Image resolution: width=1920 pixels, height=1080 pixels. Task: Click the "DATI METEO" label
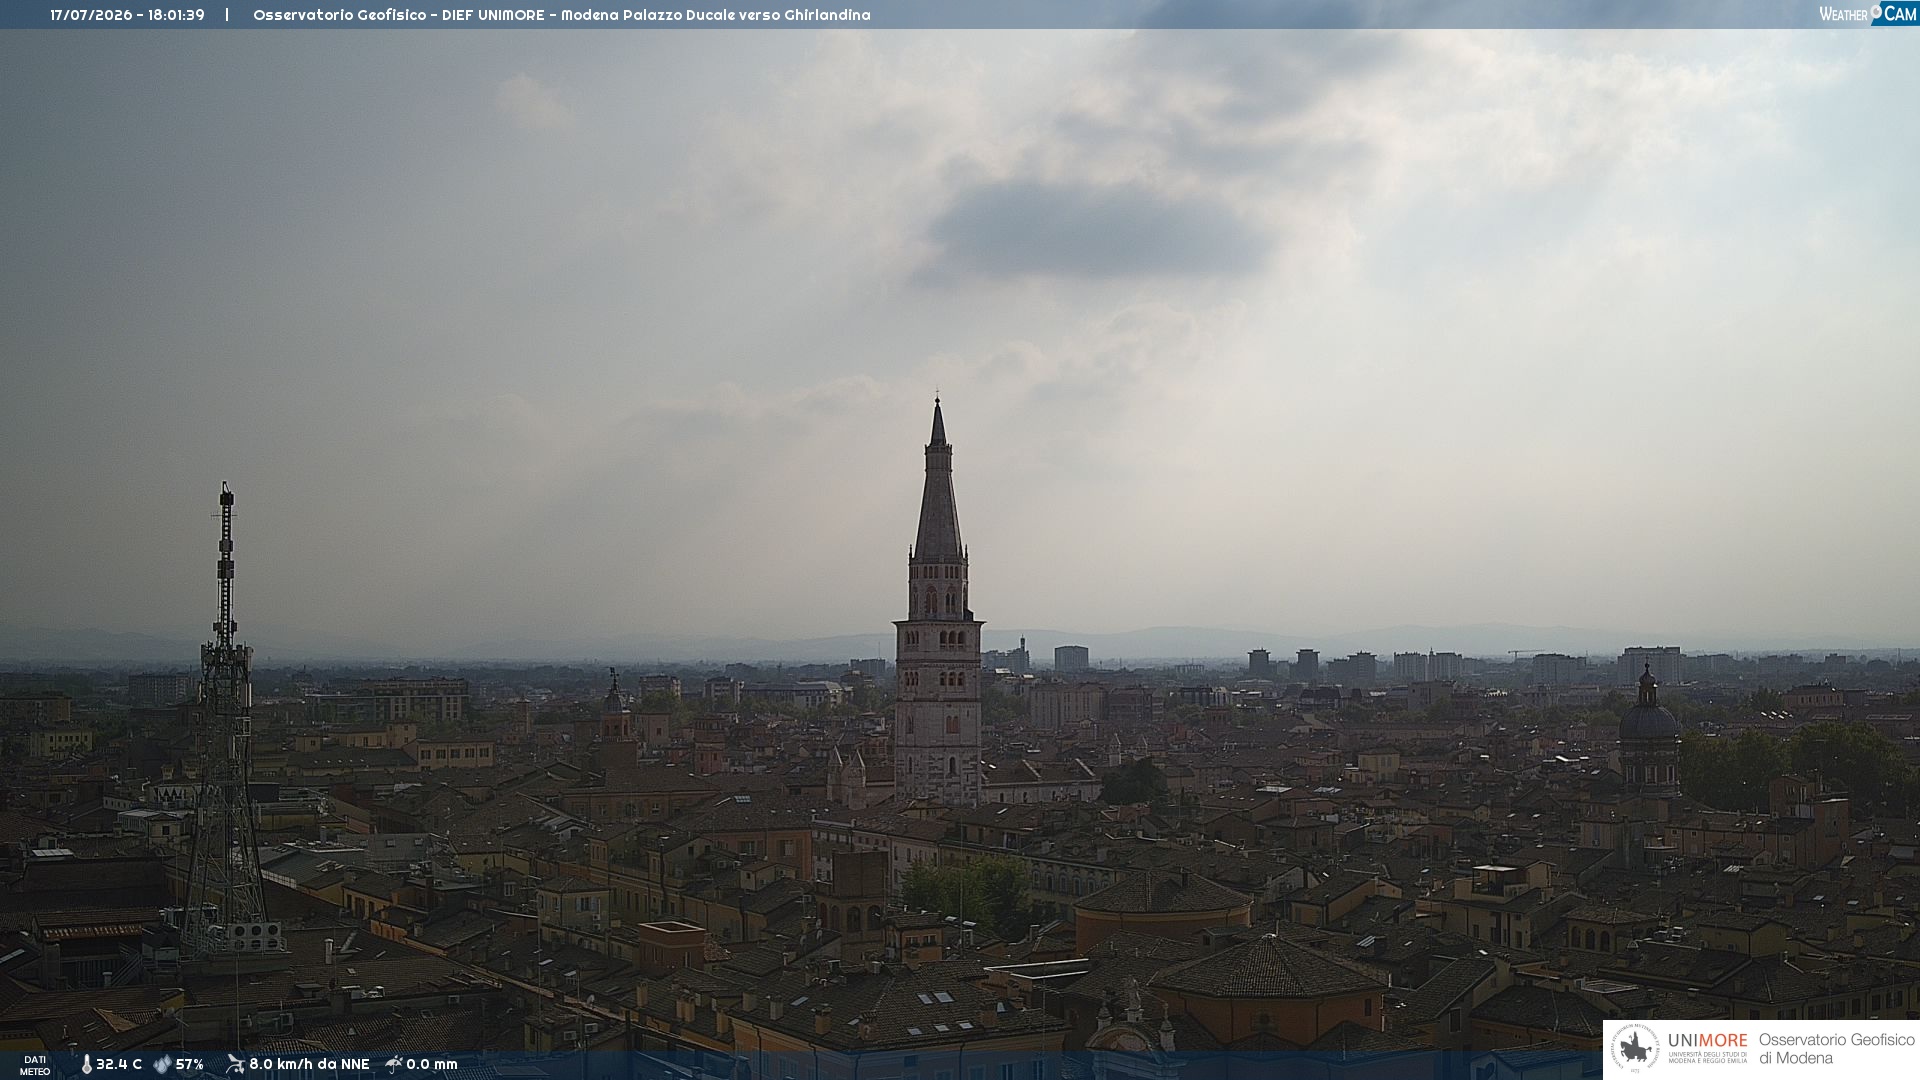pyautogui.click(x=35, y=1066)
